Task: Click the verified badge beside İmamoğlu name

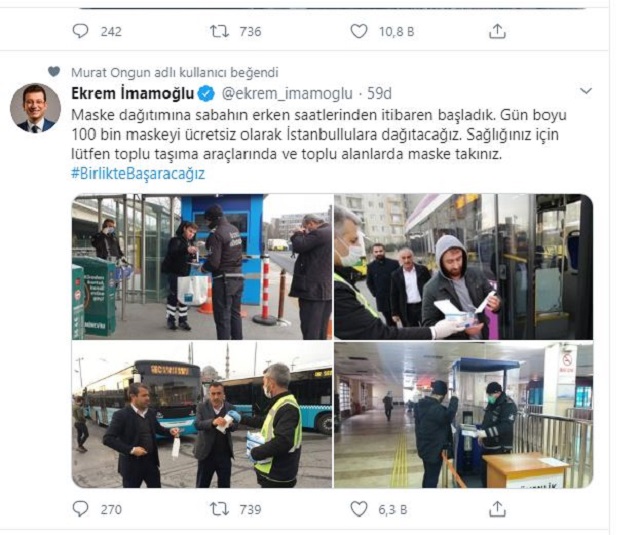Action: tap(206, 93)
